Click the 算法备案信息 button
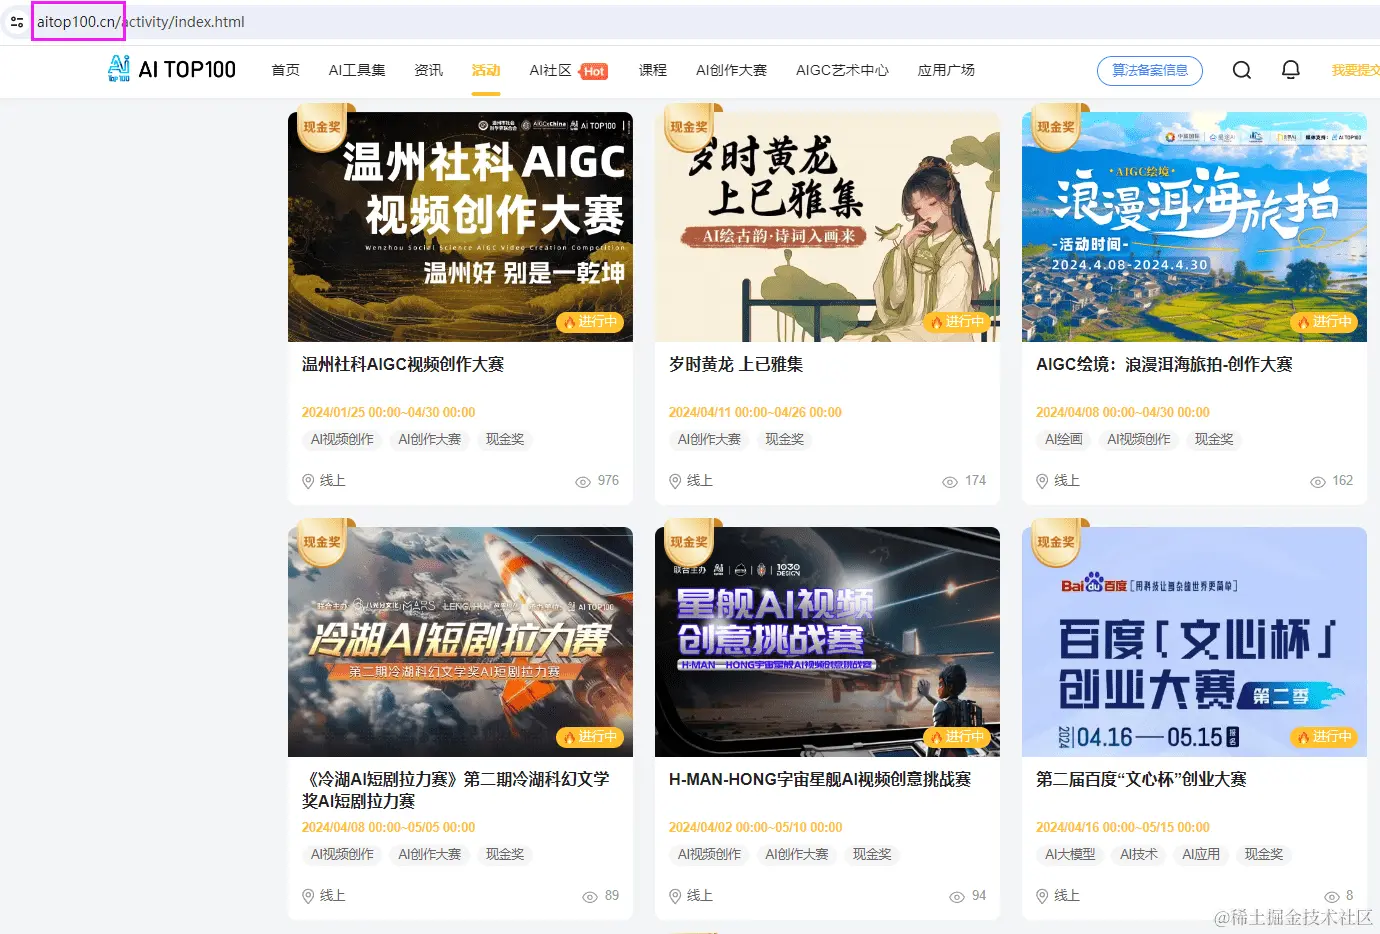Image resolution: width=1380 pixels, height=934 pixels. [x=1150, y=70]
